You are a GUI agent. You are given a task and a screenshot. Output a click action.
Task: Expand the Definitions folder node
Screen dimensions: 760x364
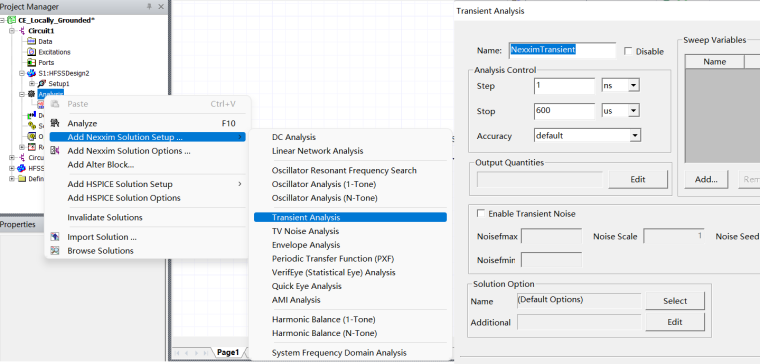[13, 178]
